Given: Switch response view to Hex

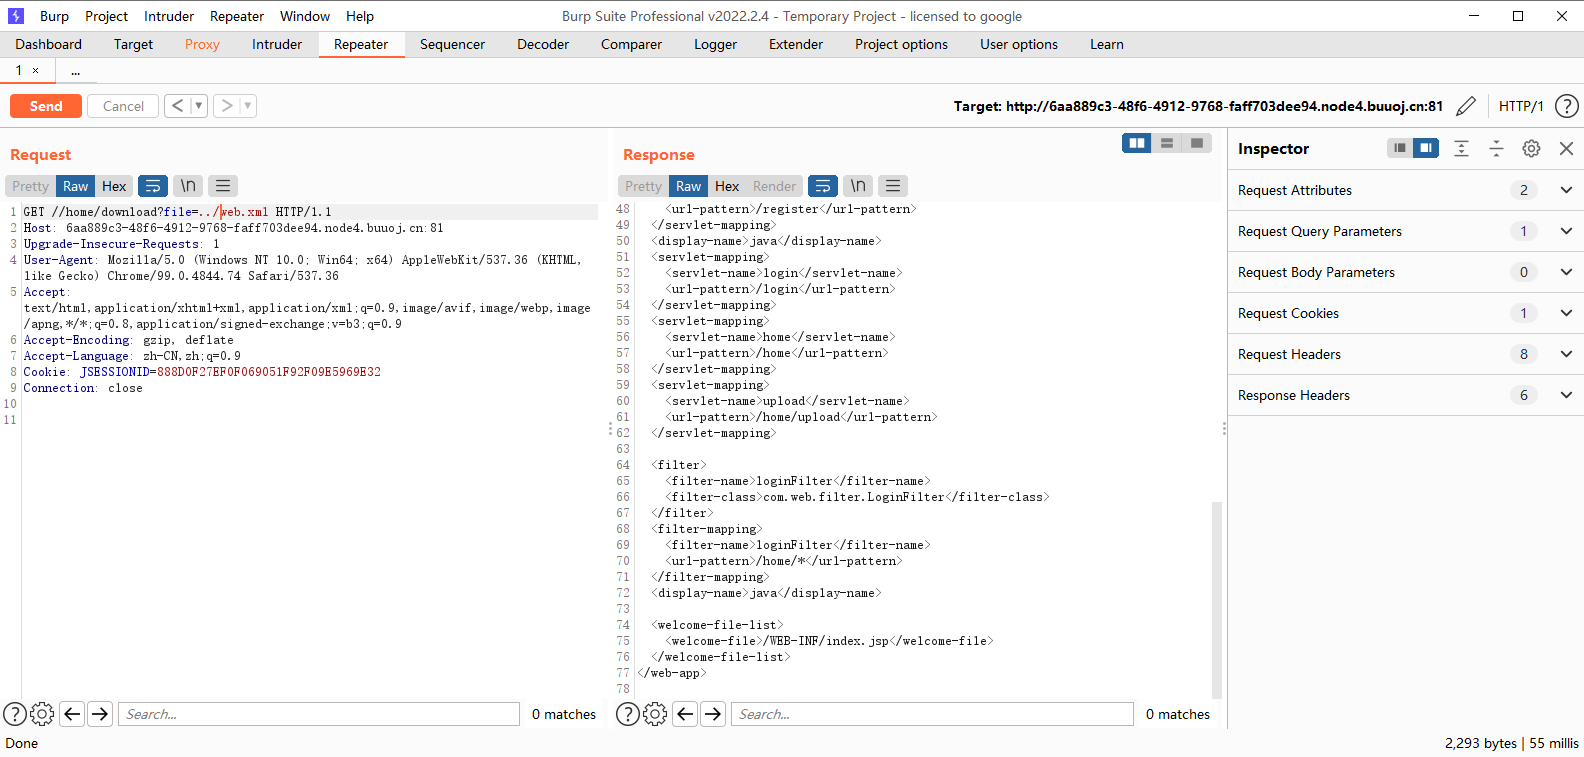Looking at the screenshot, I should [x=727, y=186].
